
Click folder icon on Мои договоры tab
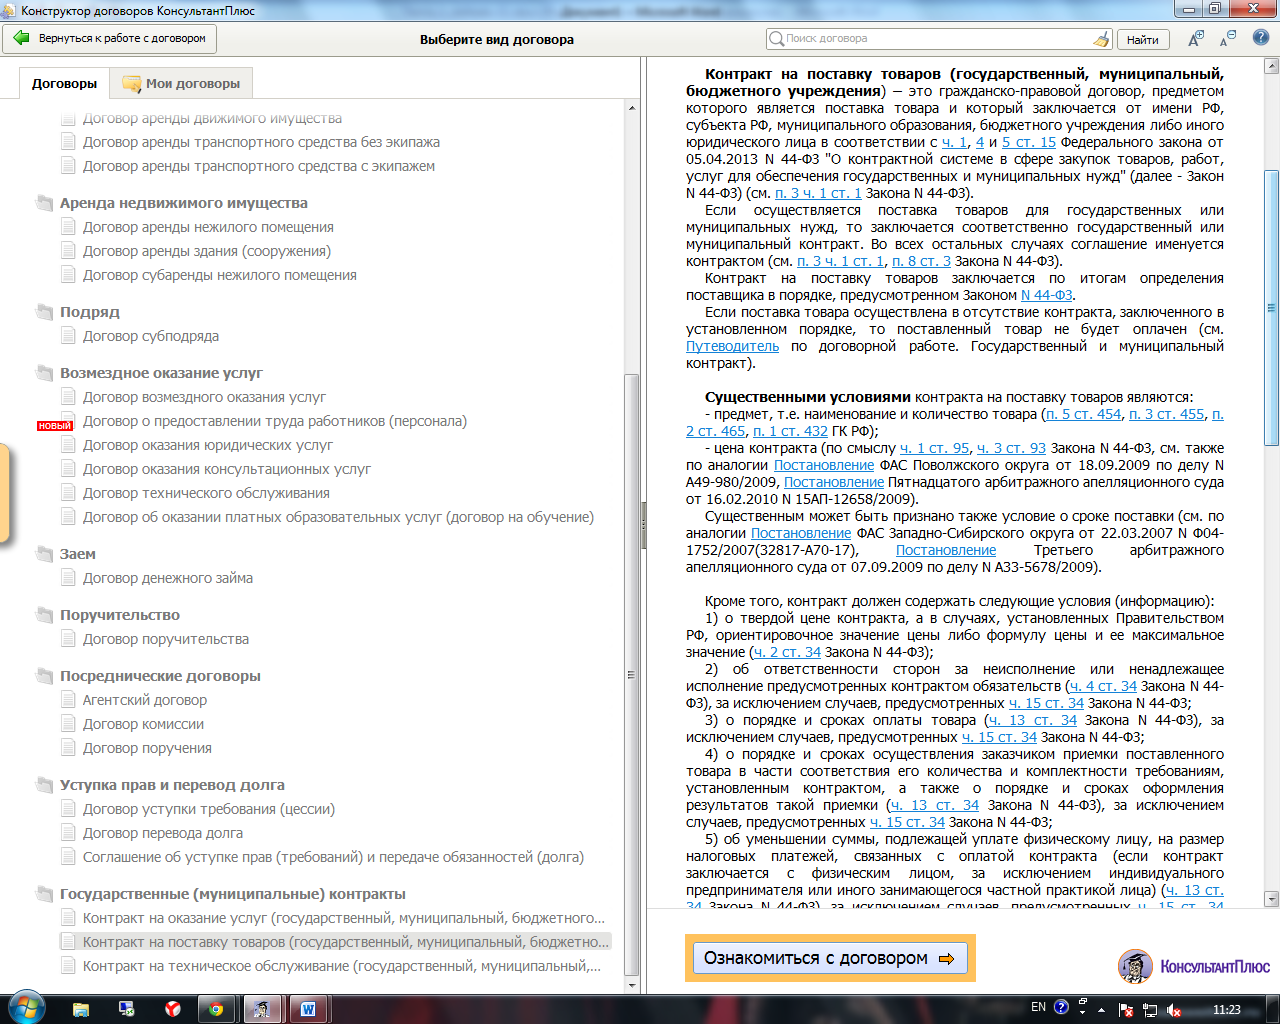131,84
